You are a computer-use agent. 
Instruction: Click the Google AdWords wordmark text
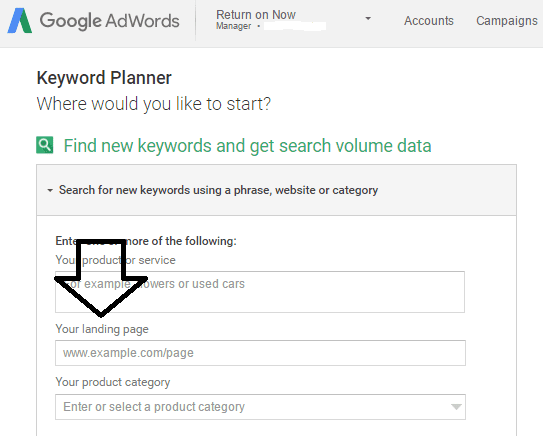[x=109, y=21]
